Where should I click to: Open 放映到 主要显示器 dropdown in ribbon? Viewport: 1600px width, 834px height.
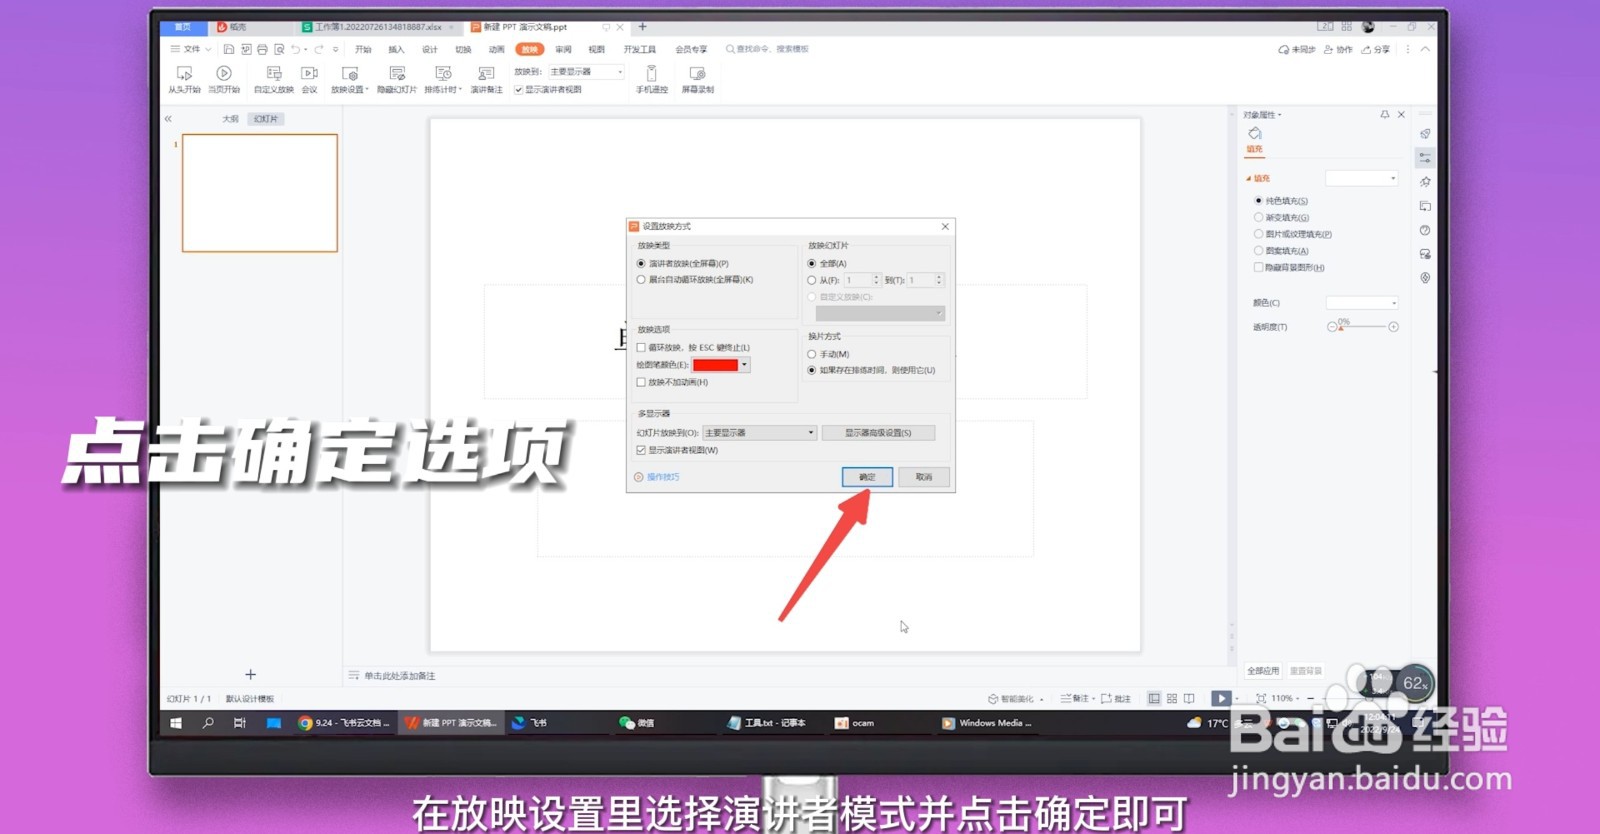click(x=586, y=72)
